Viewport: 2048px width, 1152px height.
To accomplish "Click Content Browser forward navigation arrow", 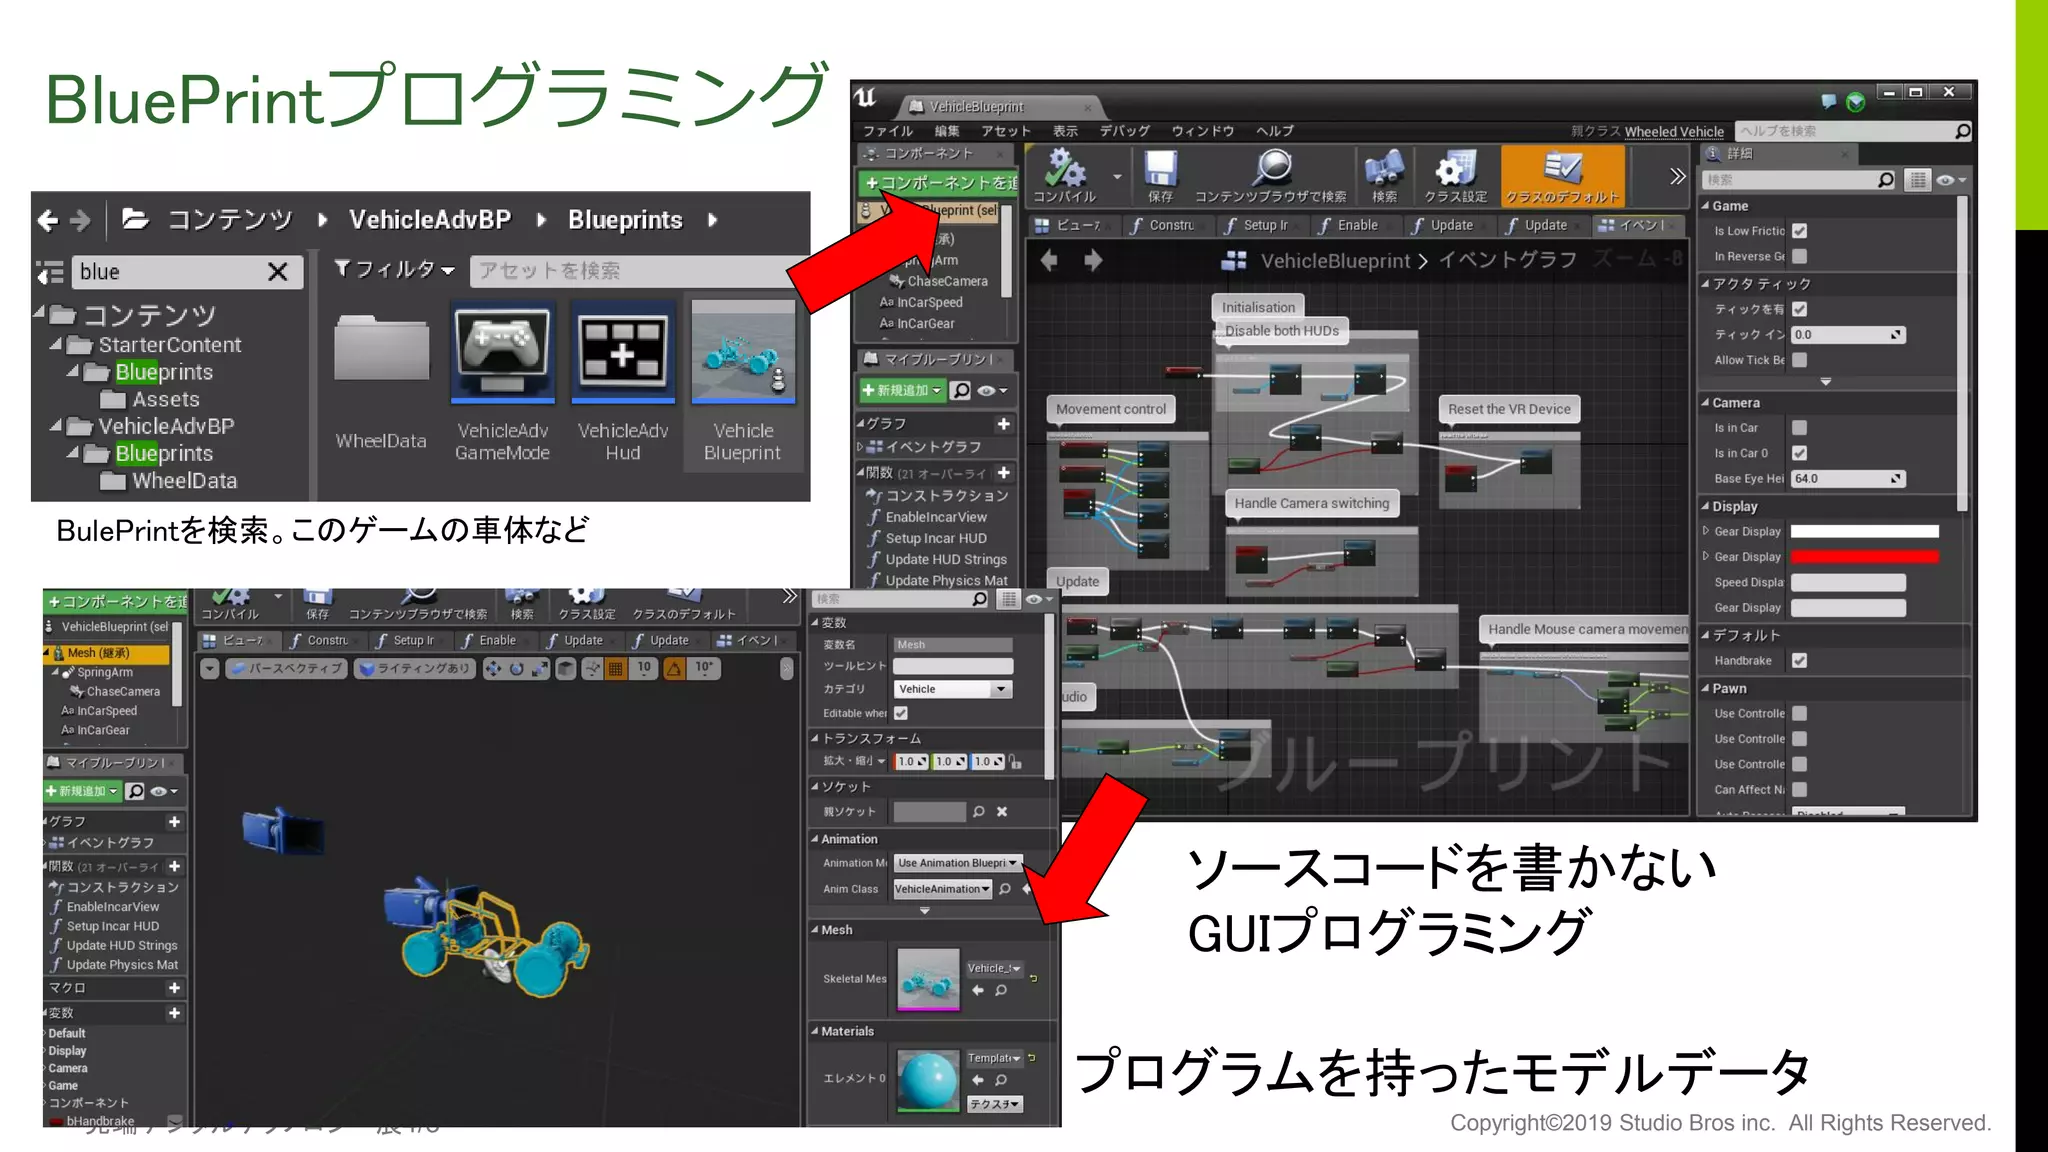I will click(81, 220).
